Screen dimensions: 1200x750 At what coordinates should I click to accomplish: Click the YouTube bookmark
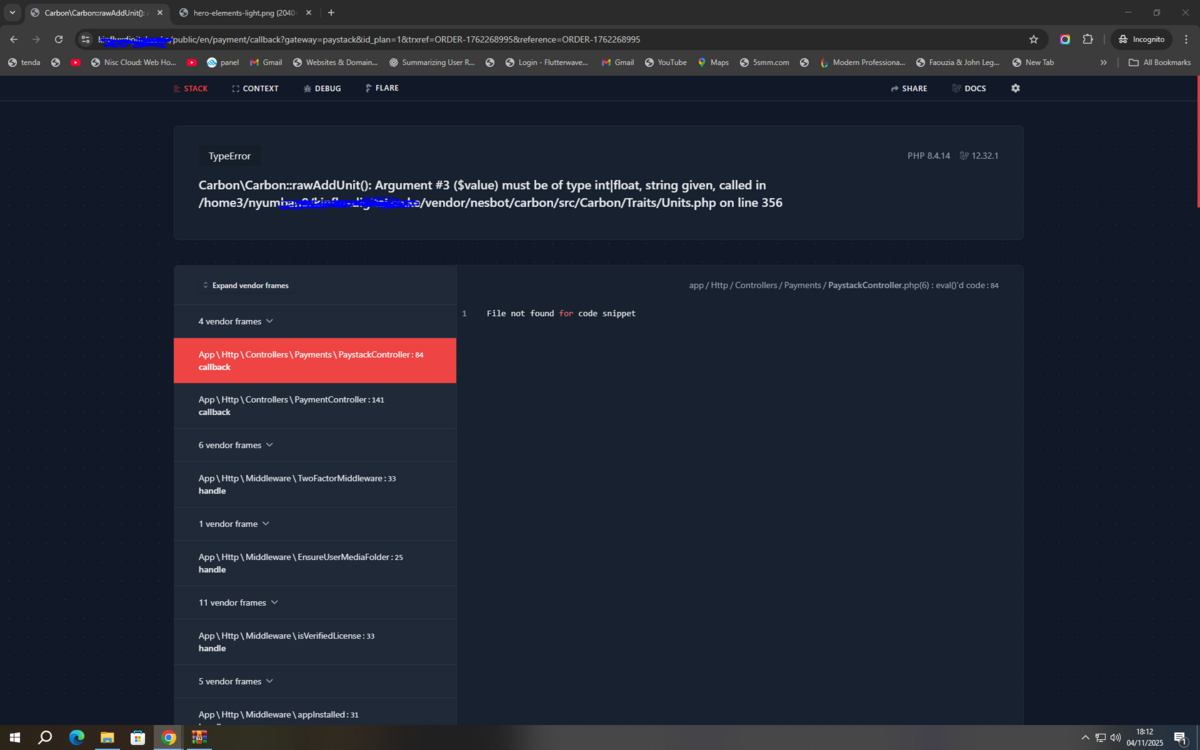tap(664, 62)
